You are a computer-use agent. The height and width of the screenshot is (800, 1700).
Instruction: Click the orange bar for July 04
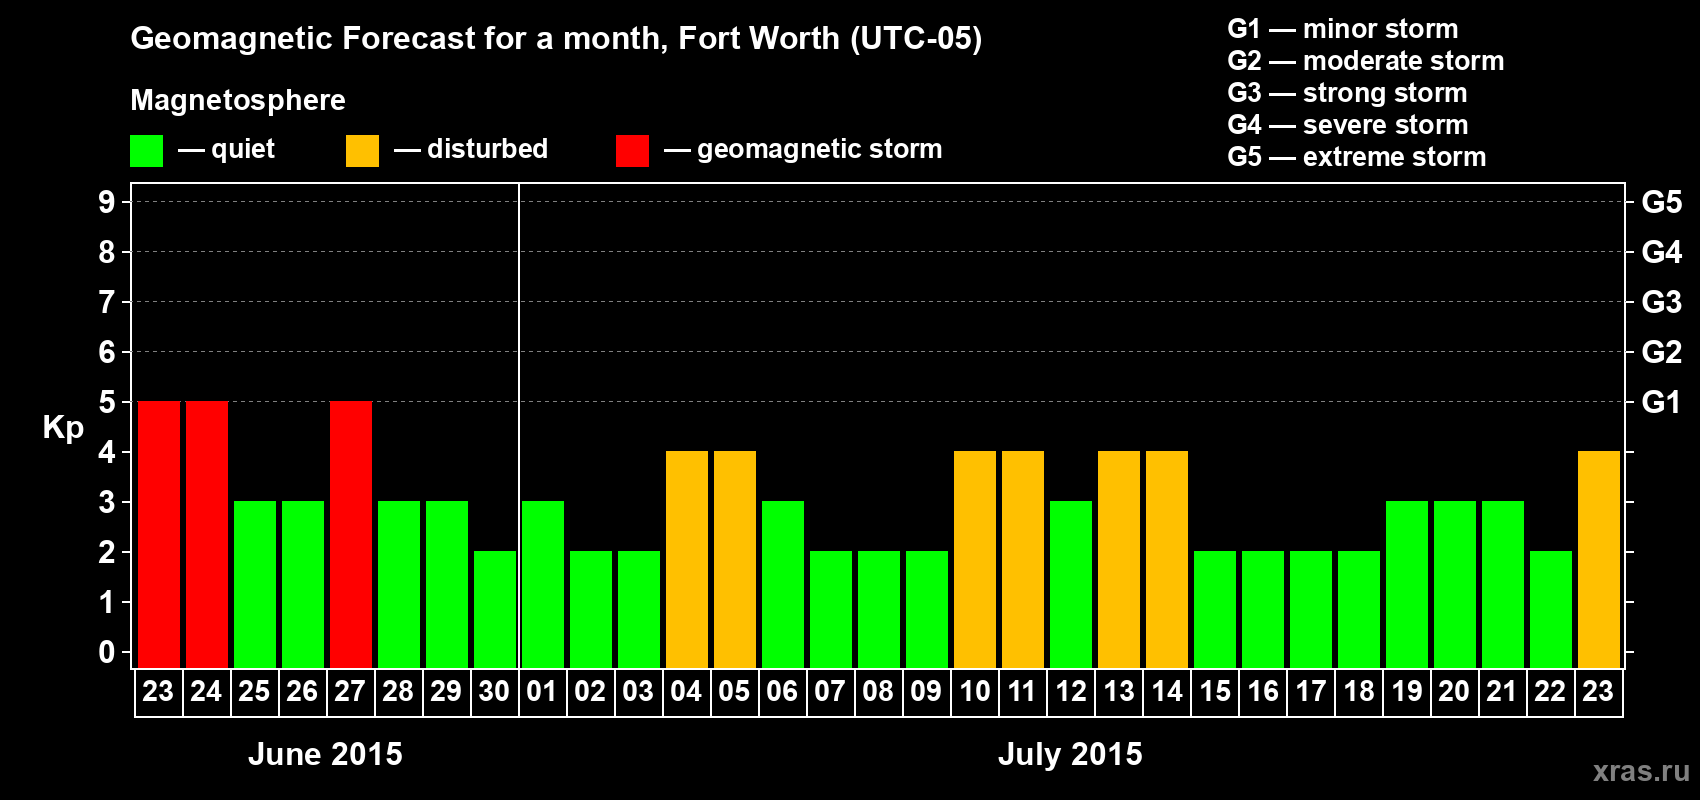point(687,559)
